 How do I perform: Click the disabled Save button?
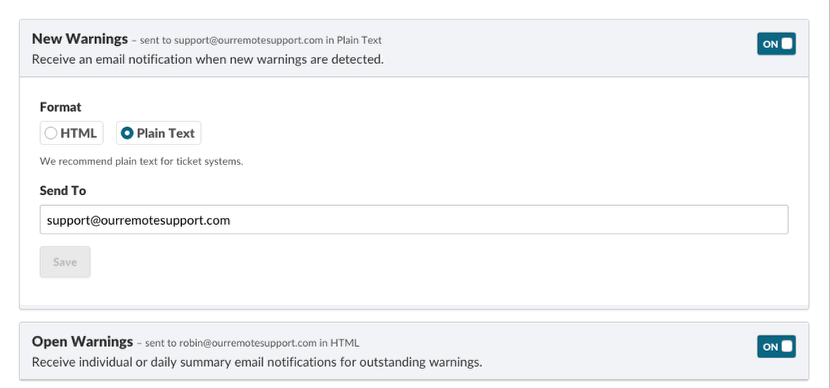click(x=65, y=262)
